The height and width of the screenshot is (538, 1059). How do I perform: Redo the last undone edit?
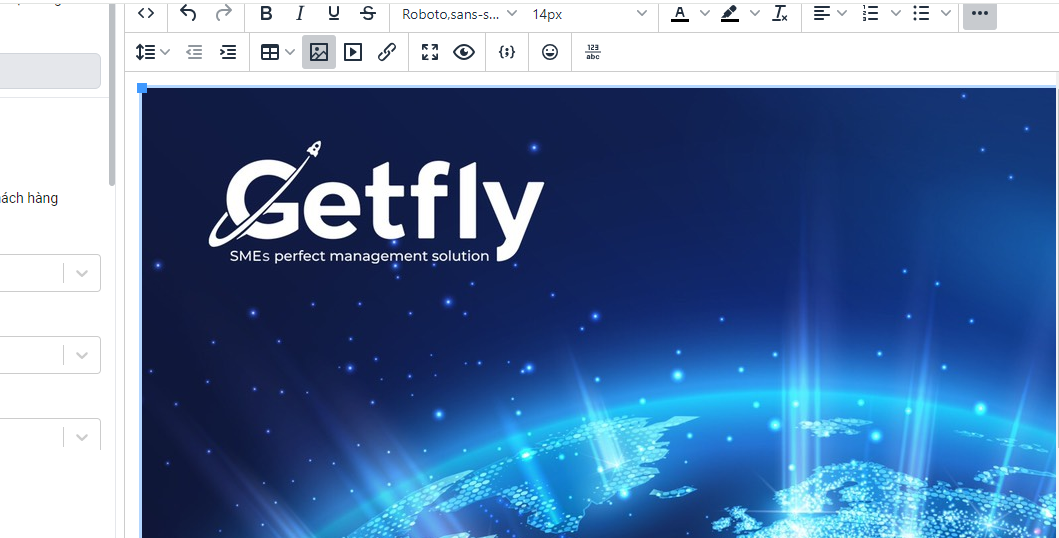[x=224, y=14]
